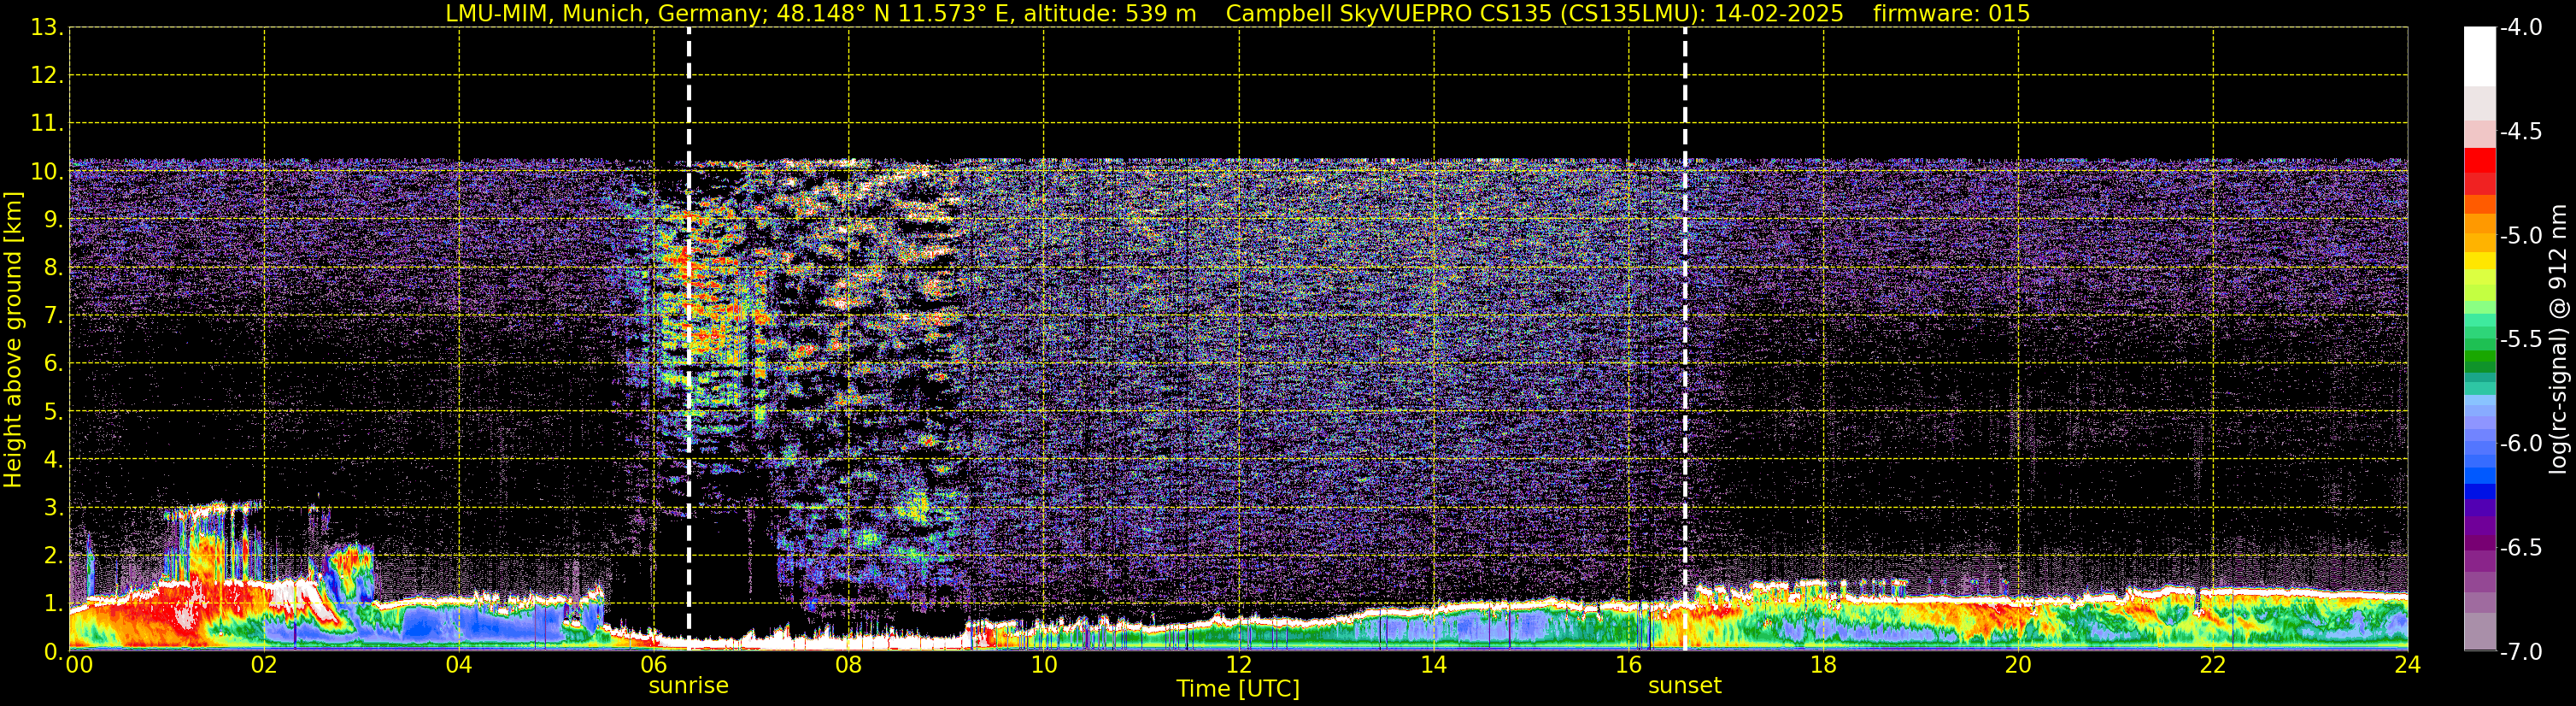The image size is (2576, 706).
Task: Click the '4.' height tick label
Action: (x=53, y=460)
